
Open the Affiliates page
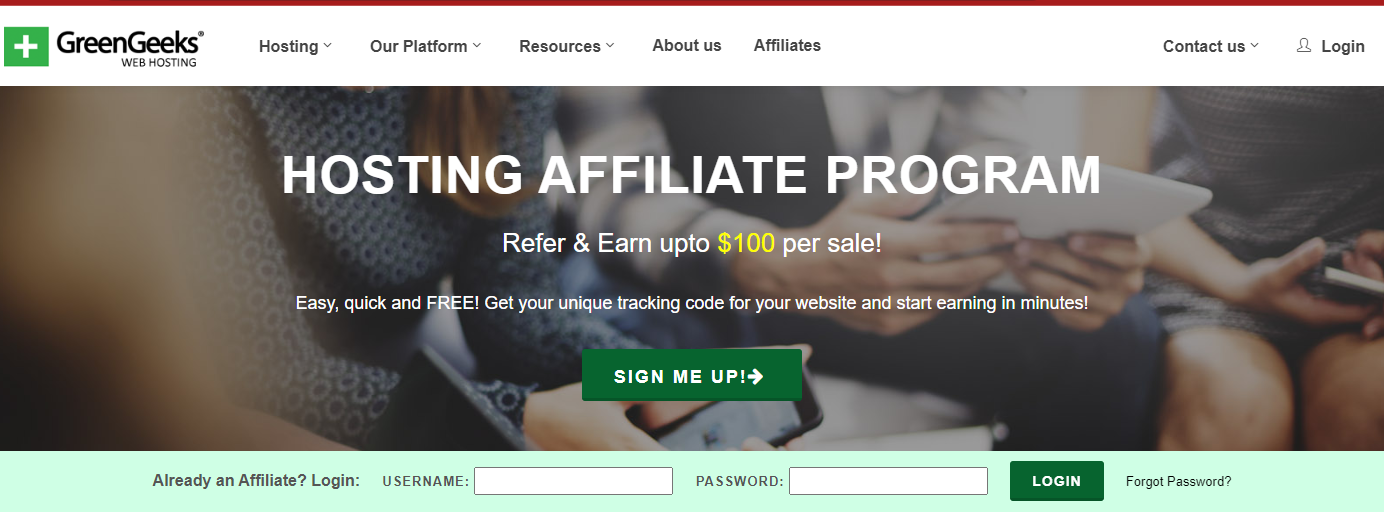[787, 45]
